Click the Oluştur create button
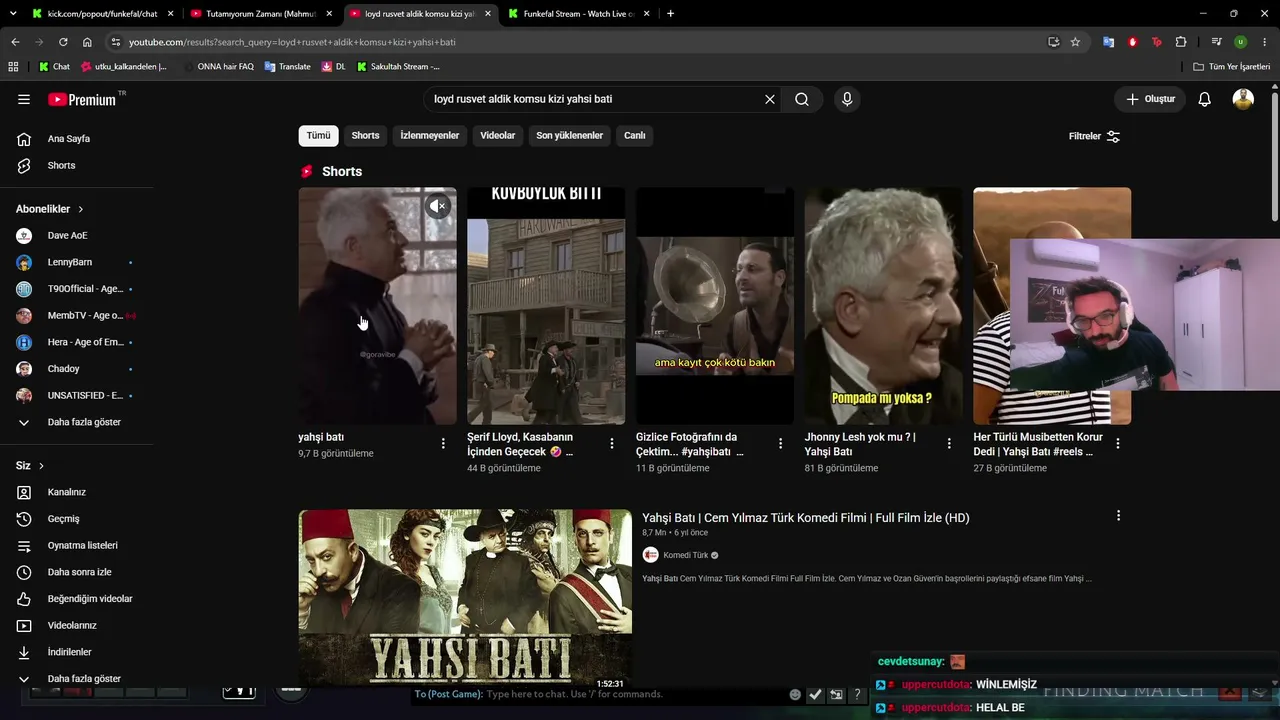The height and width of the screenshot is (720, 1280). tap(1150, 99)
